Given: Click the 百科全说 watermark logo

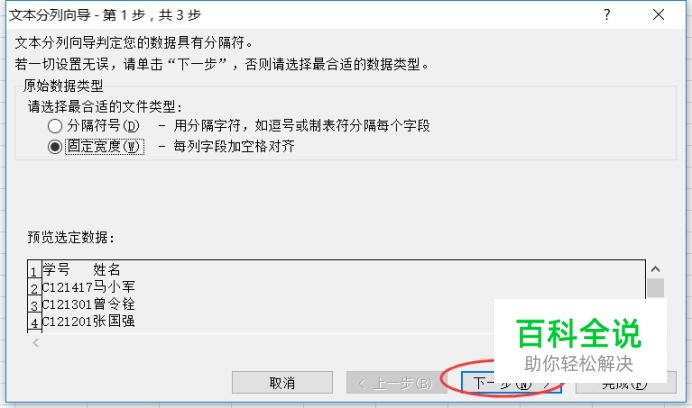Looking at the screenshot, I should point(579,333).
